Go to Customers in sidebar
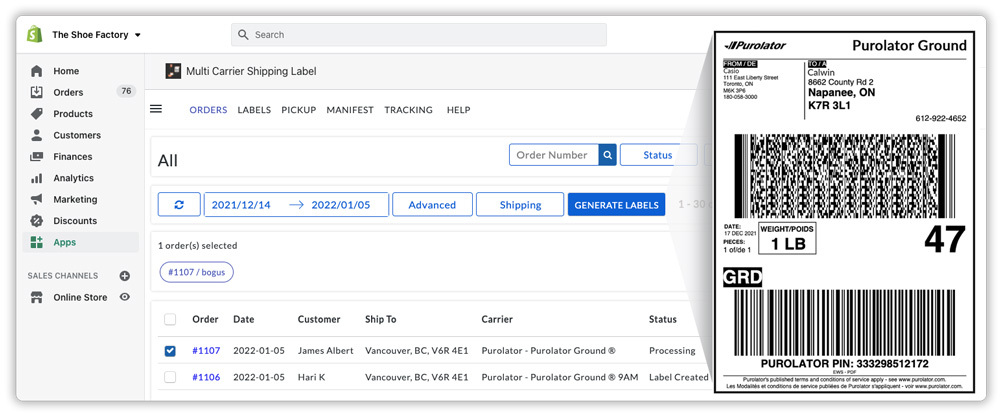This screenshot has width=1000, height=417. click(77, 135)
